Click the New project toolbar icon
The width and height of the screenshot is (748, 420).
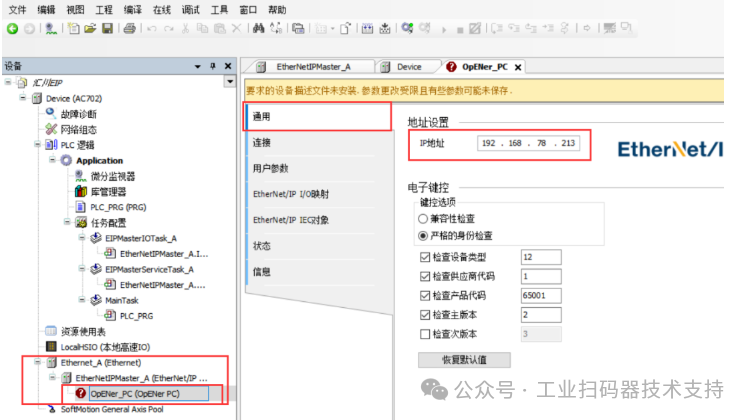[73, 29]
